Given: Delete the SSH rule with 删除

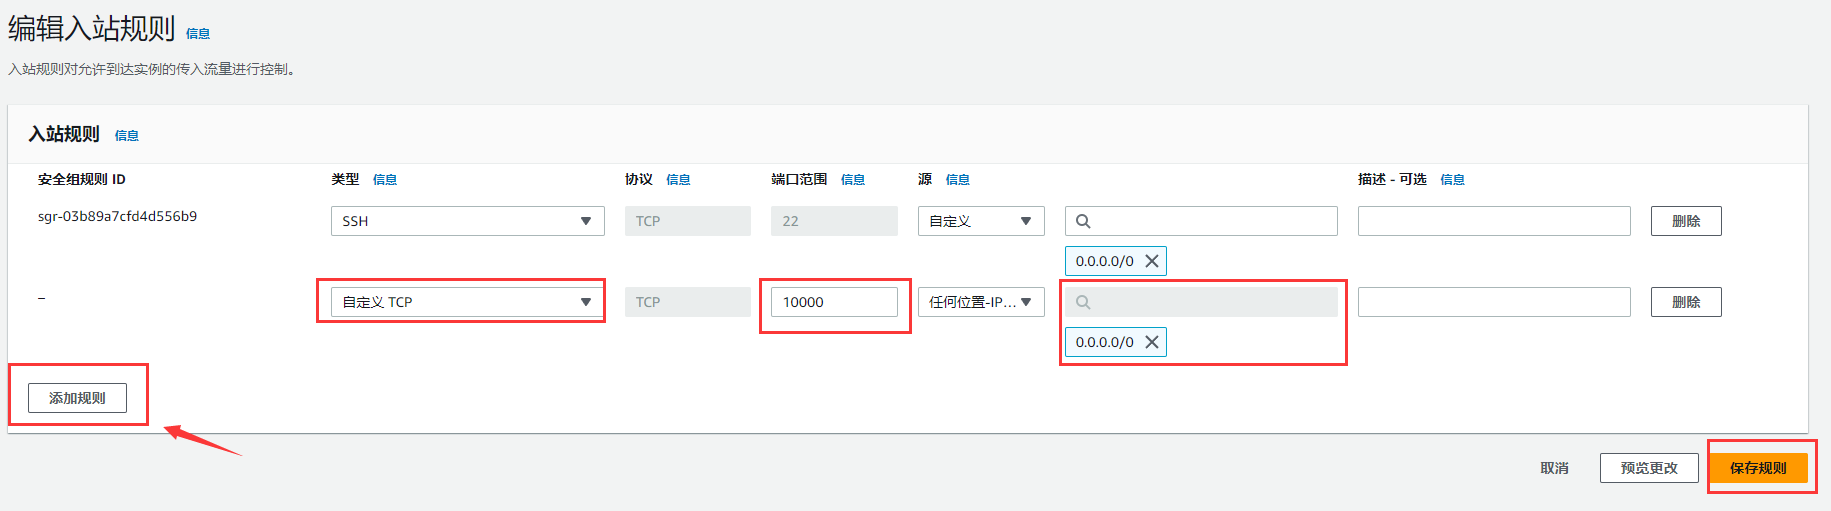Looking at the screenshot, I should [1686, 221].
